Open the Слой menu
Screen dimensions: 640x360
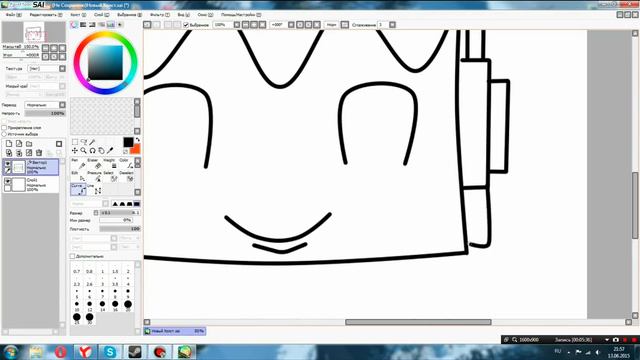click(x=102, y=15)
